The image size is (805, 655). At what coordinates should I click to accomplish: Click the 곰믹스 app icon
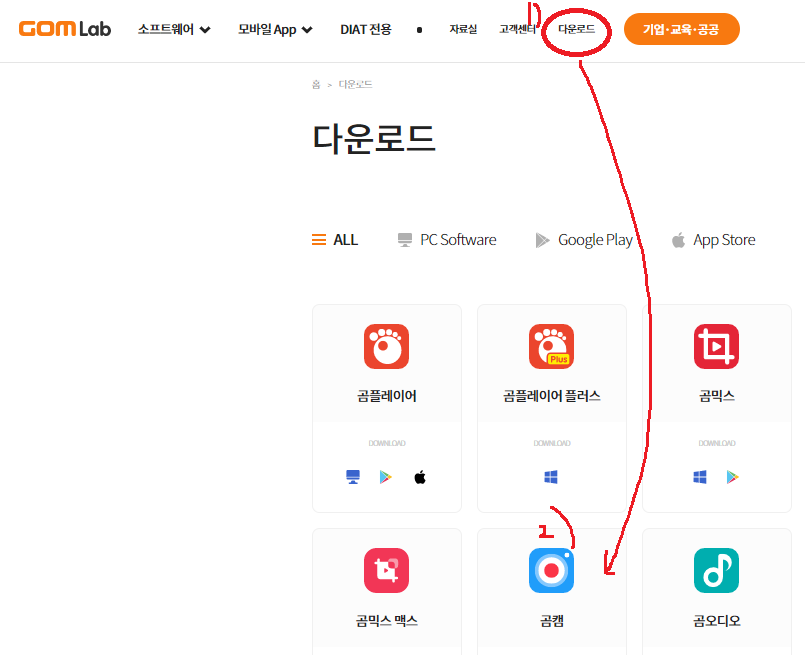[717, 346]
